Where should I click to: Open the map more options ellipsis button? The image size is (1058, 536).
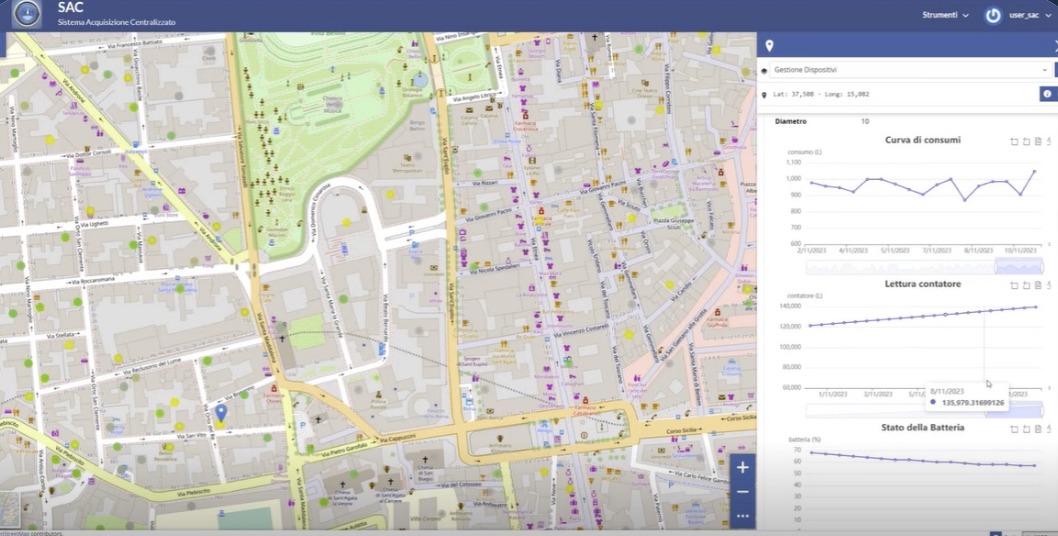click(x=742, y=516)
